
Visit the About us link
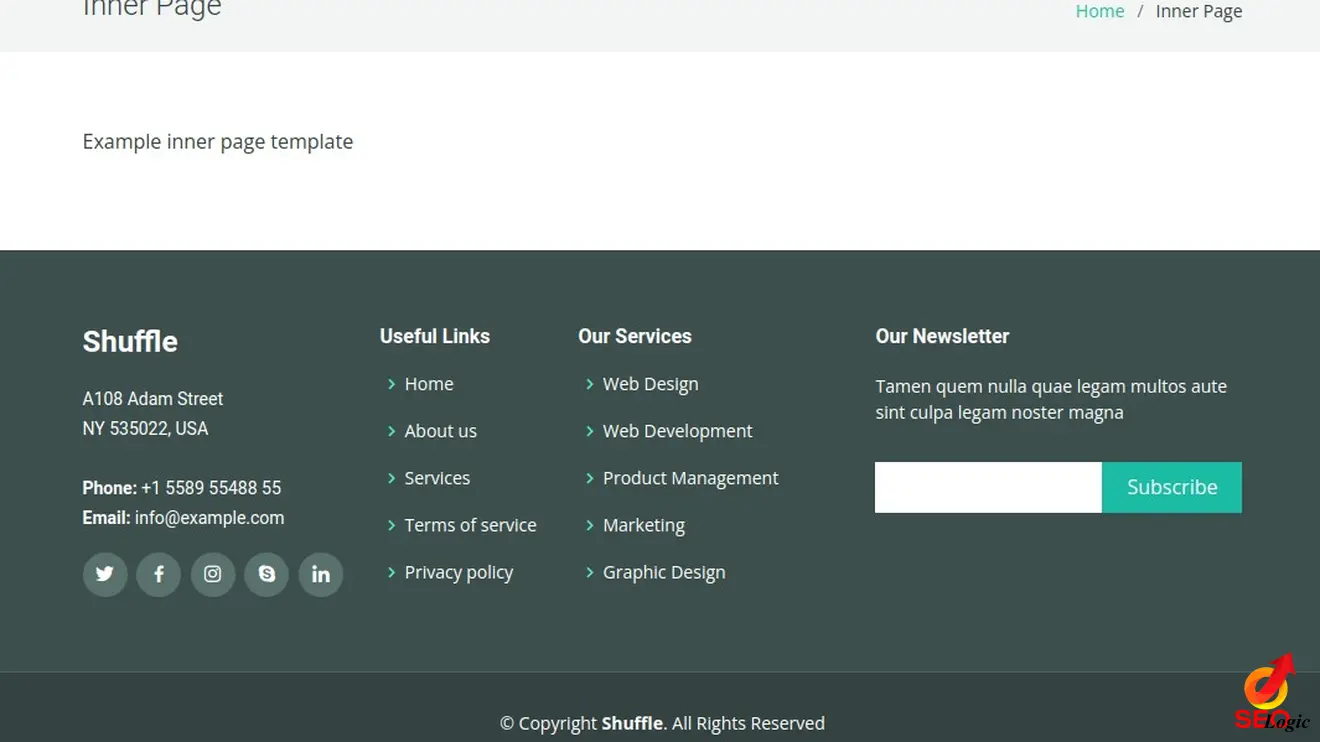pos(440,431)
